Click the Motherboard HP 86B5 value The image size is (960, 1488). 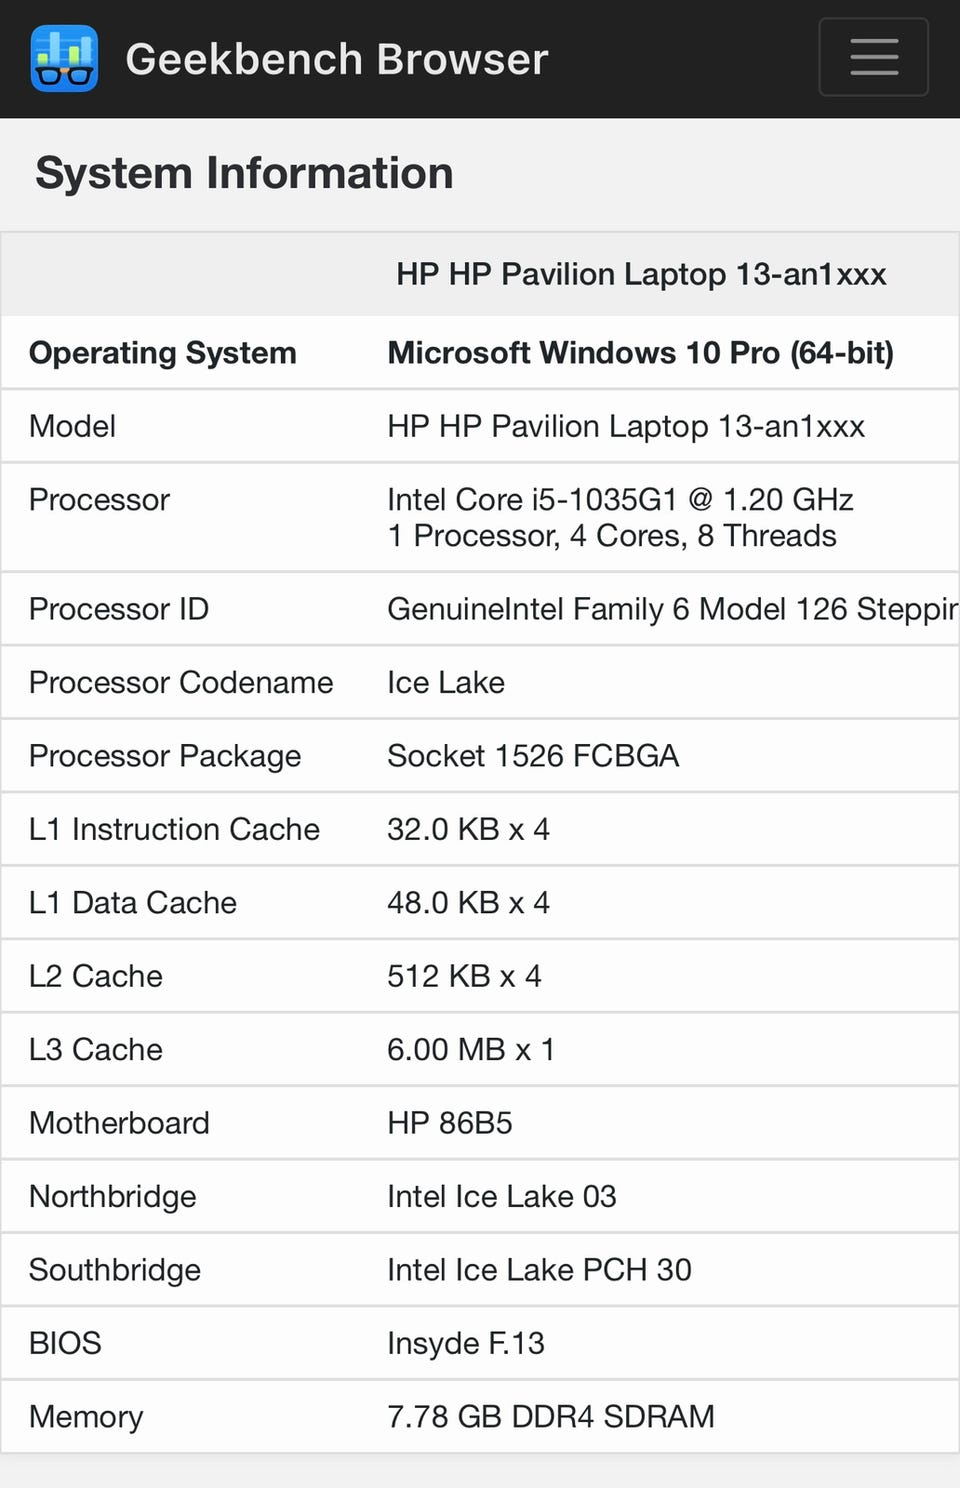(449, 1123)
